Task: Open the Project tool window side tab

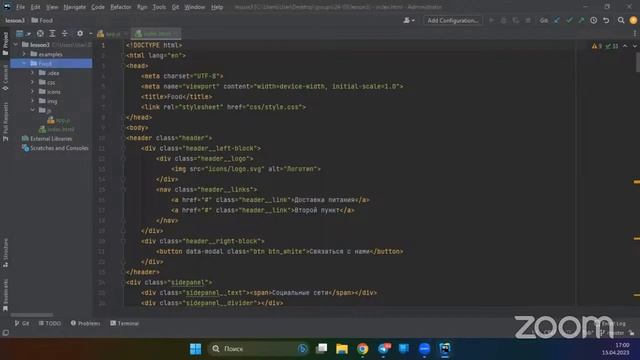Action: (x=5, y=43)
